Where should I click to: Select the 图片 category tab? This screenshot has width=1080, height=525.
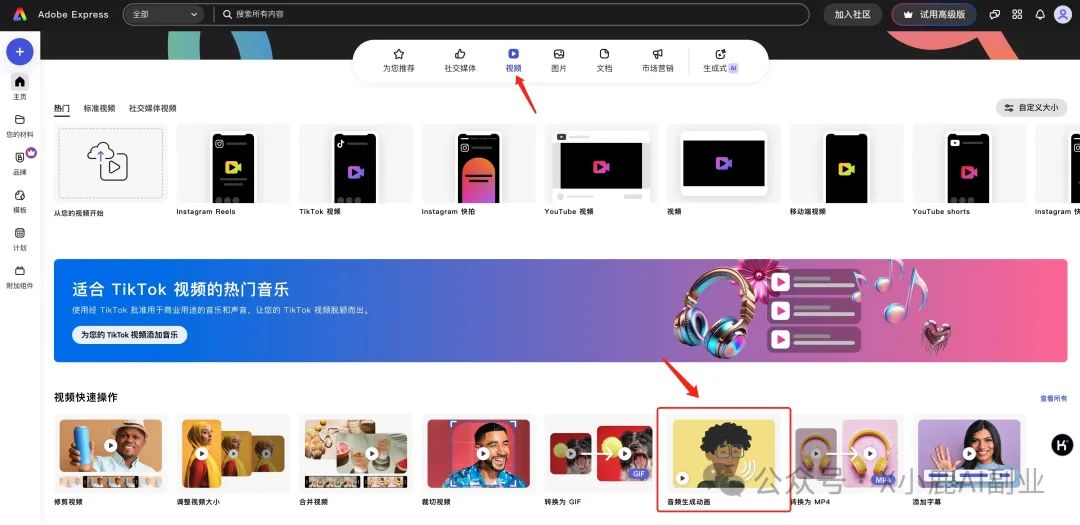click(x=559, y=61)
